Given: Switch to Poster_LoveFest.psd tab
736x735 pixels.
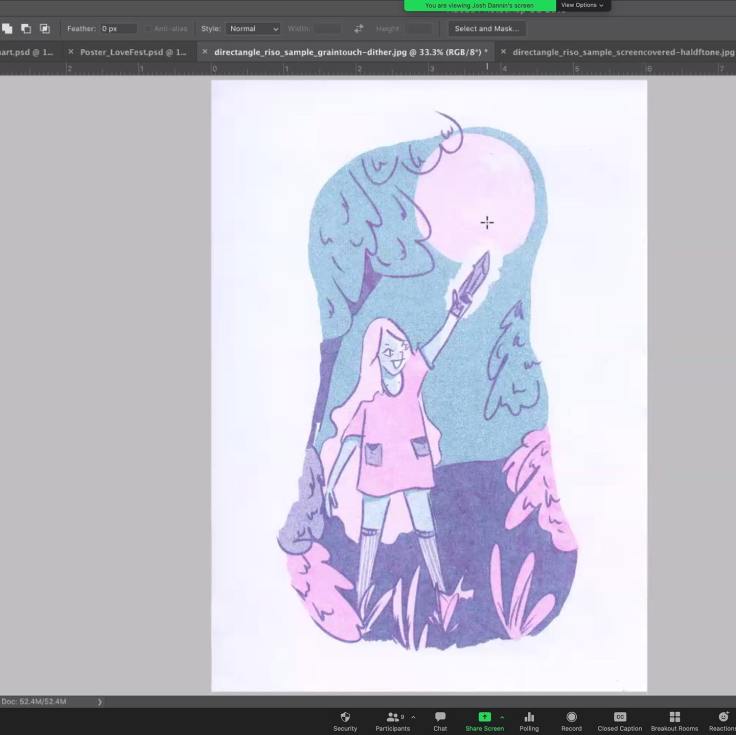Looking at the screenshot, I should click(132, 52).
